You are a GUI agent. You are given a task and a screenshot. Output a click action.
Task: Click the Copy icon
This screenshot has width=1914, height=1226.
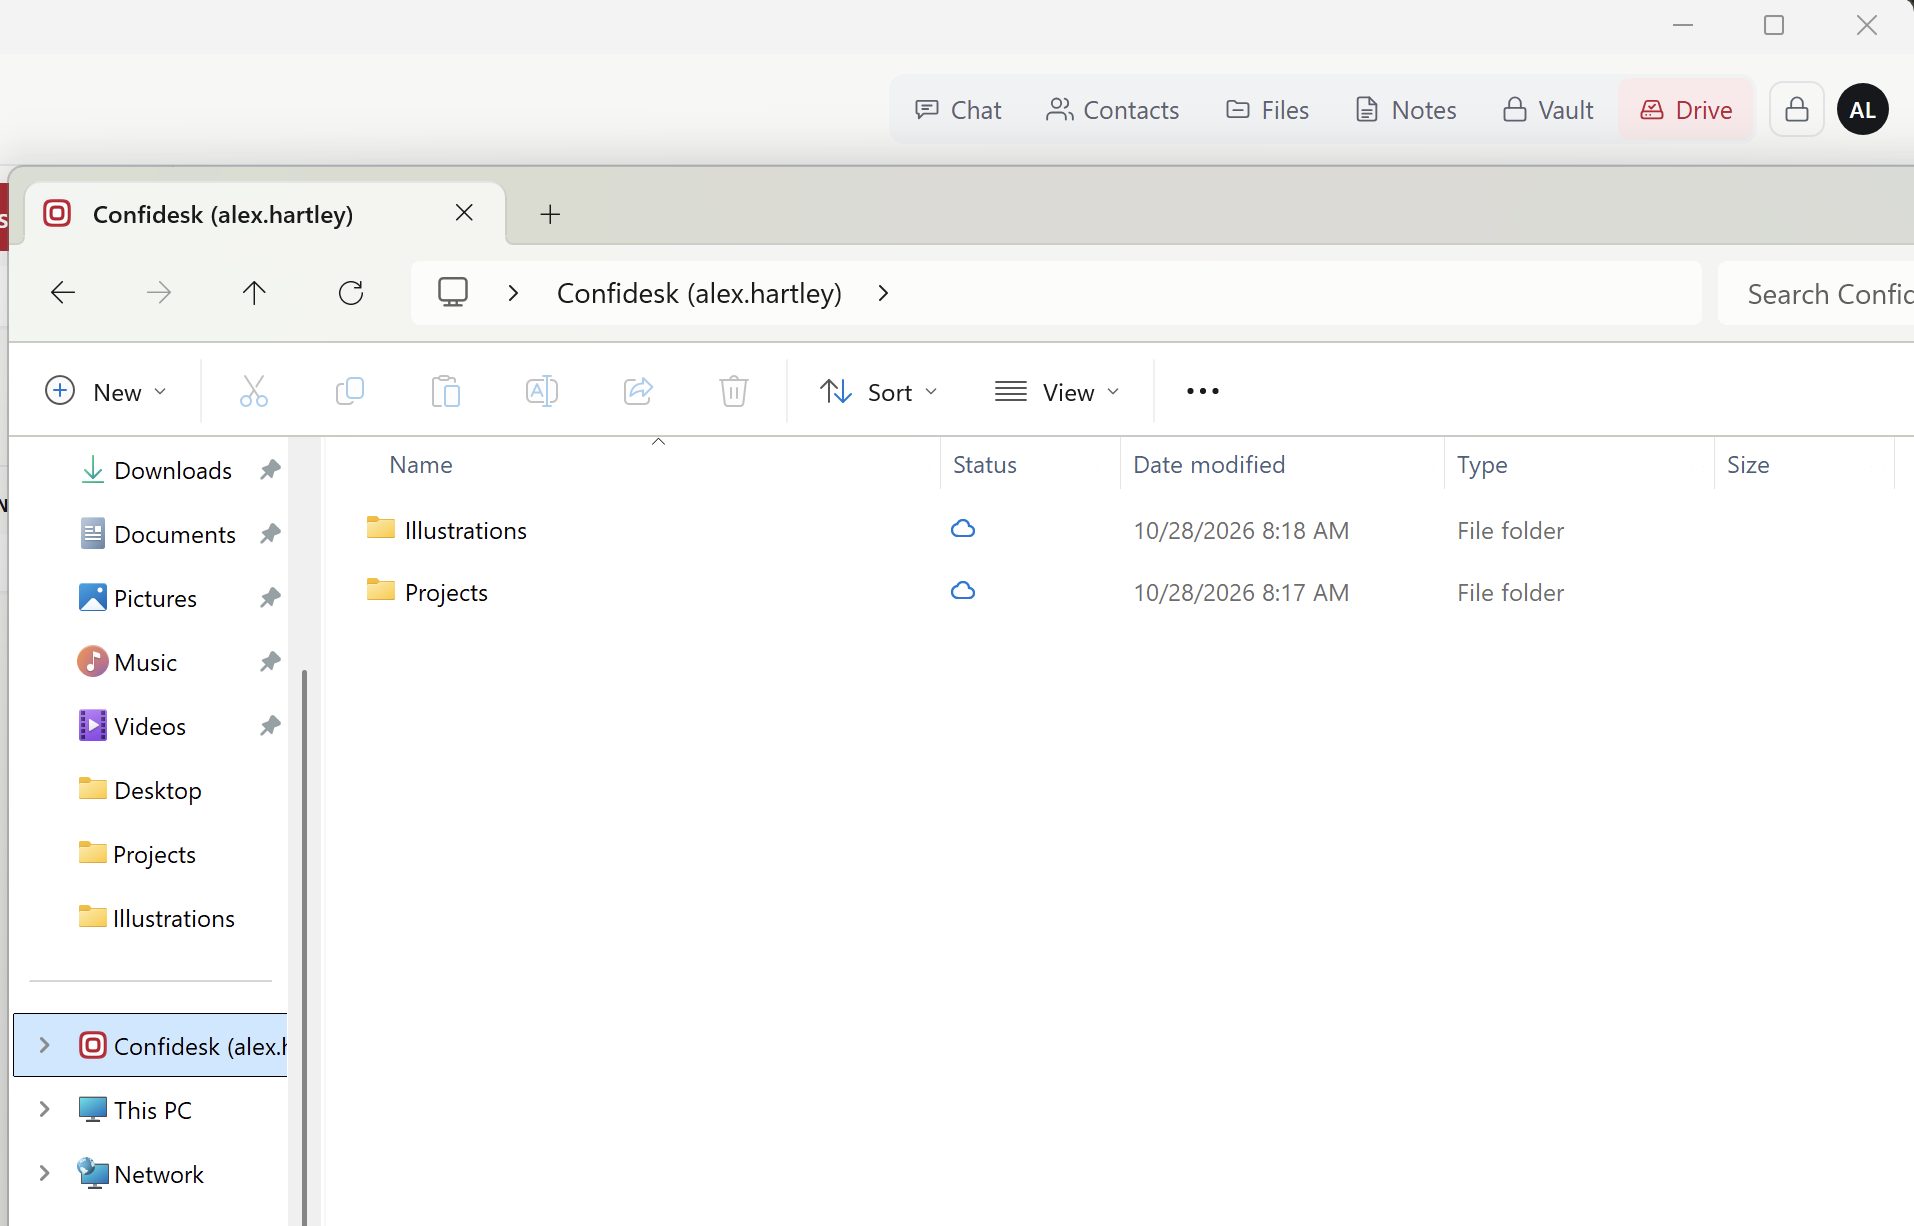(x=350, y=391)
